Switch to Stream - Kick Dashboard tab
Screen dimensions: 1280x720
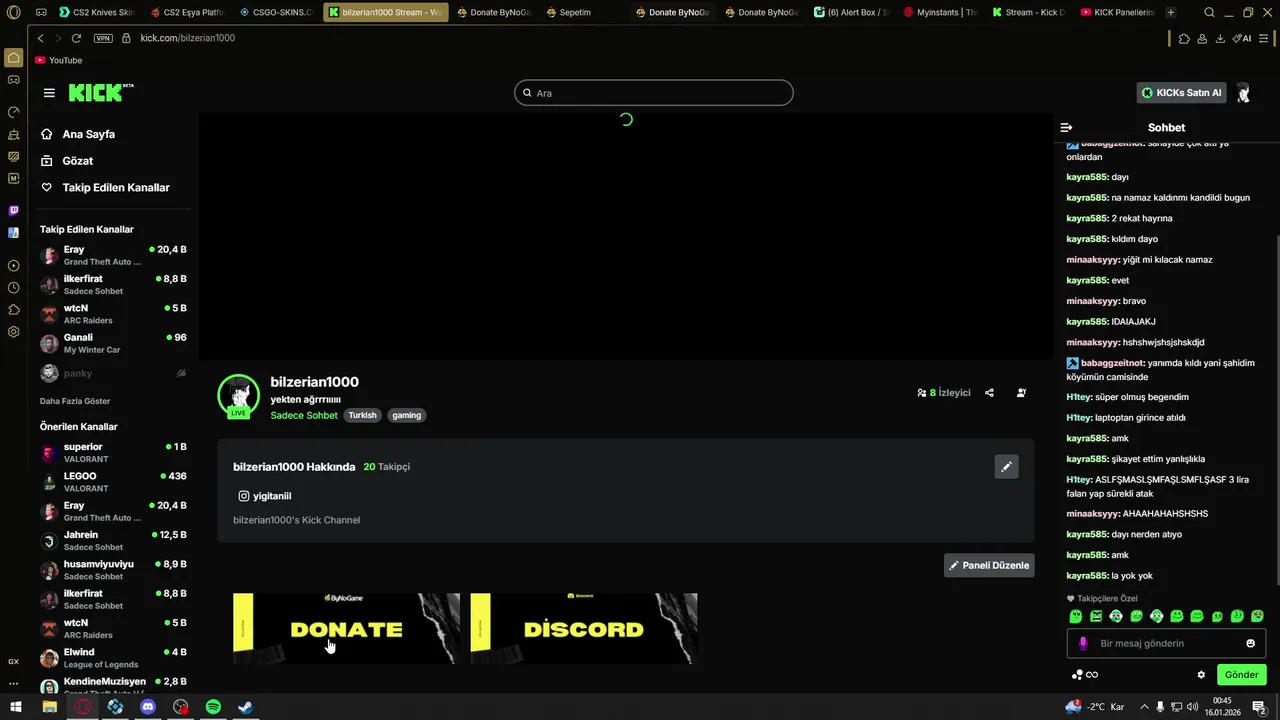coord(1029,13)
